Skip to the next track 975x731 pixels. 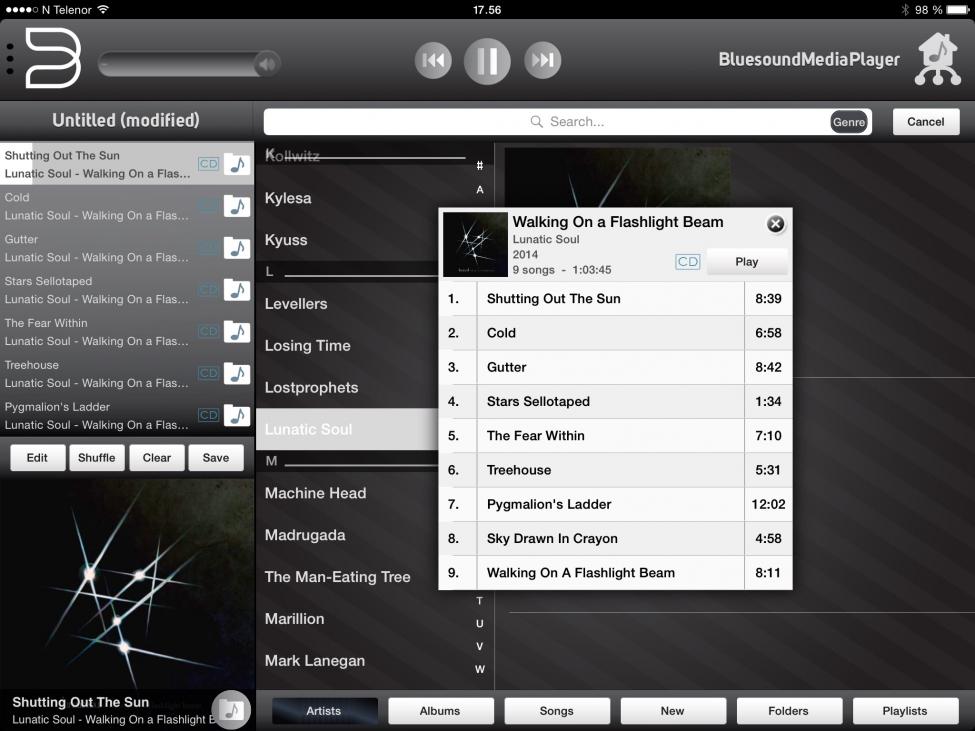[542, 60]
